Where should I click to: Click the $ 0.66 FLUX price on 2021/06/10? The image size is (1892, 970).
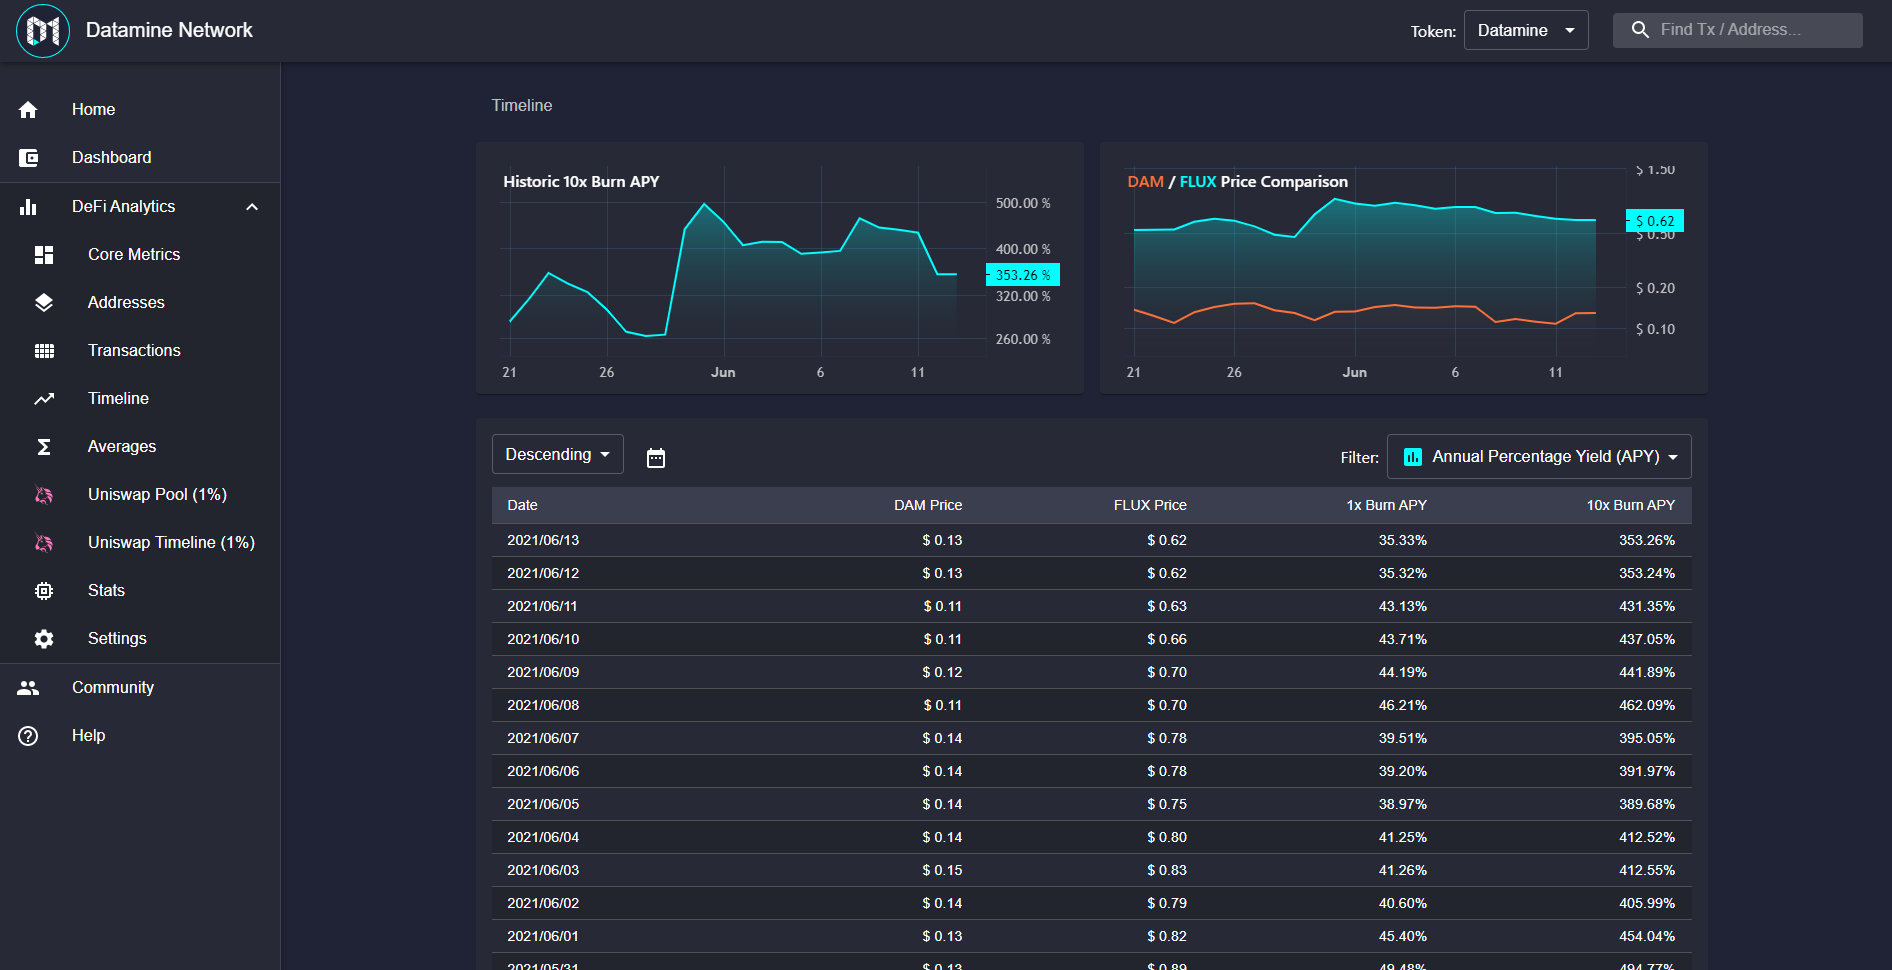(x=1167, y=640)
